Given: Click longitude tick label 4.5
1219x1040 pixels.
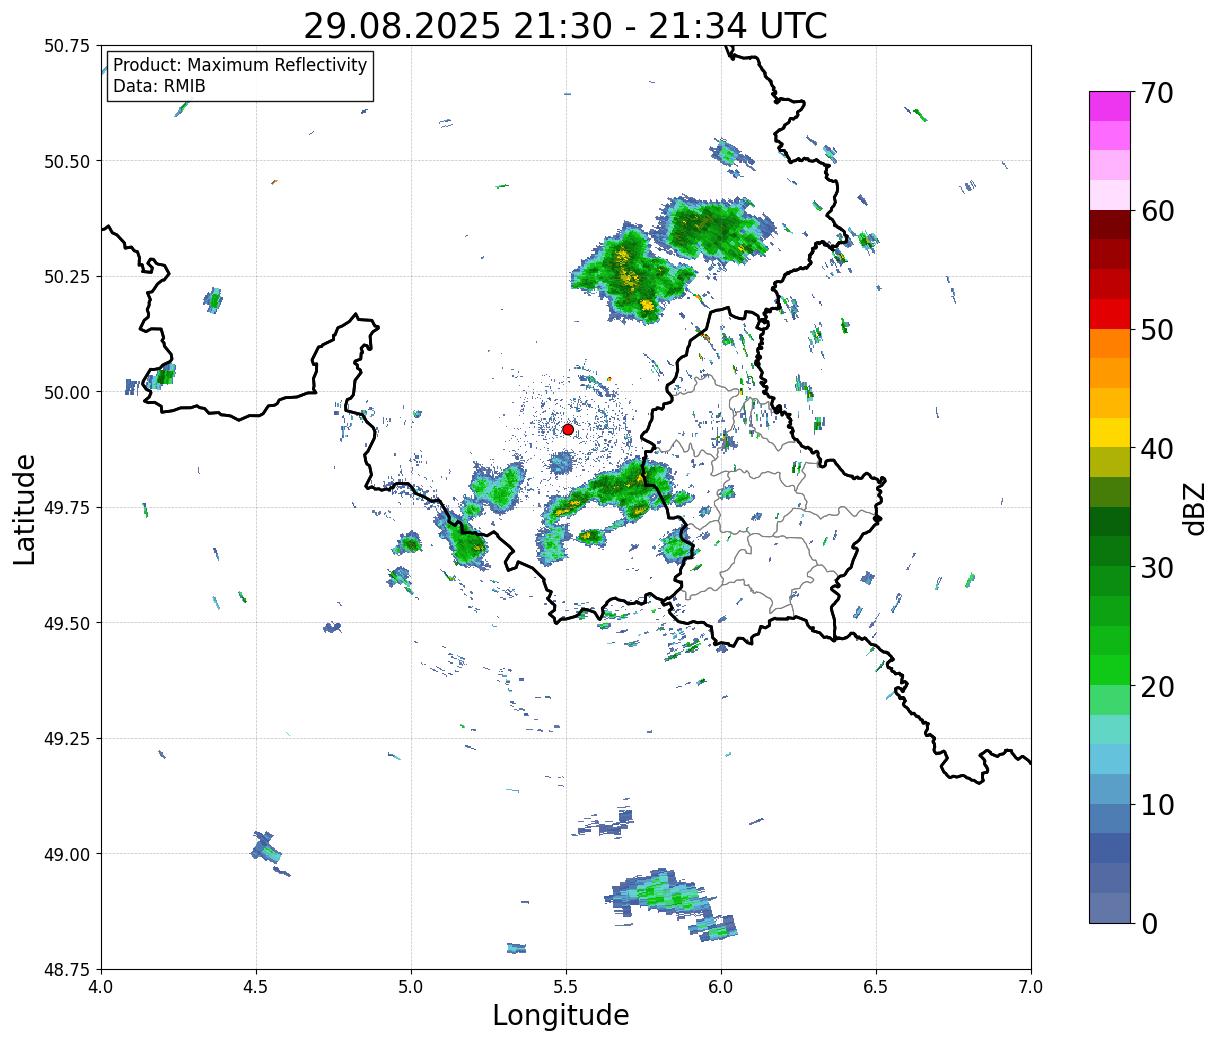Looking at the screenshot, I should click(256, 986).
